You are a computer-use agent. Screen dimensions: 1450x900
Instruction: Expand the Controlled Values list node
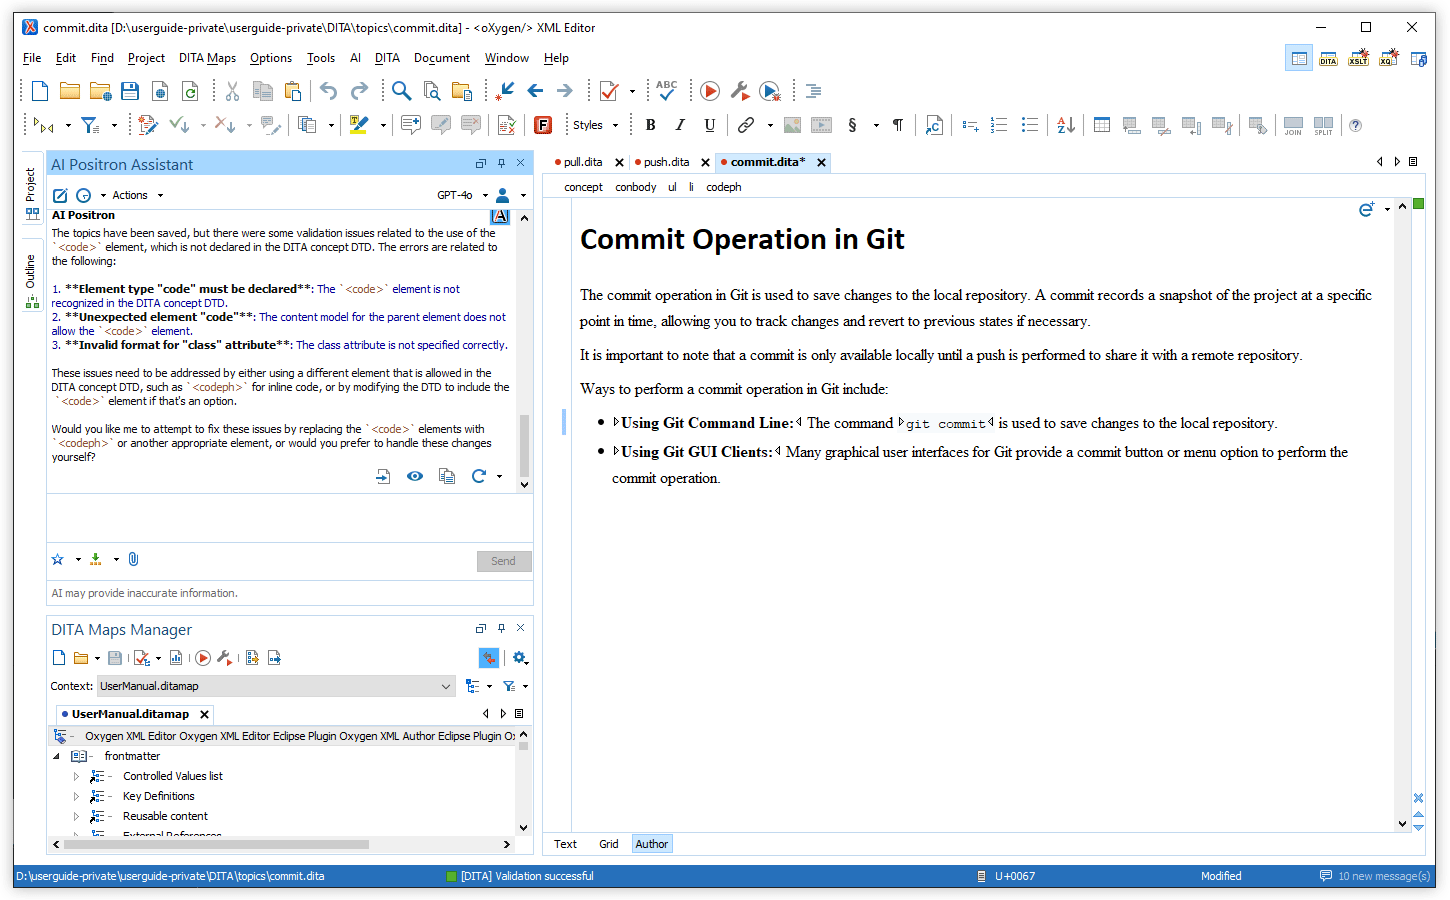(76, 776)
